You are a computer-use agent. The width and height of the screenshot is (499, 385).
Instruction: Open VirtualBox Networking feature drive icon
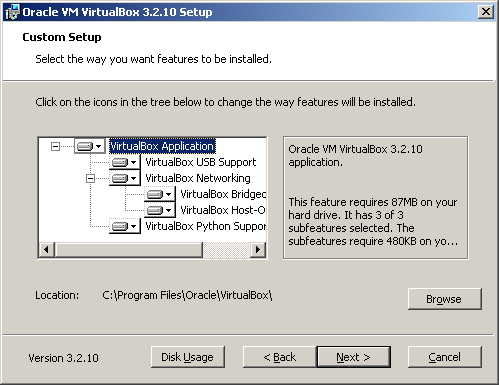point(125,178)
